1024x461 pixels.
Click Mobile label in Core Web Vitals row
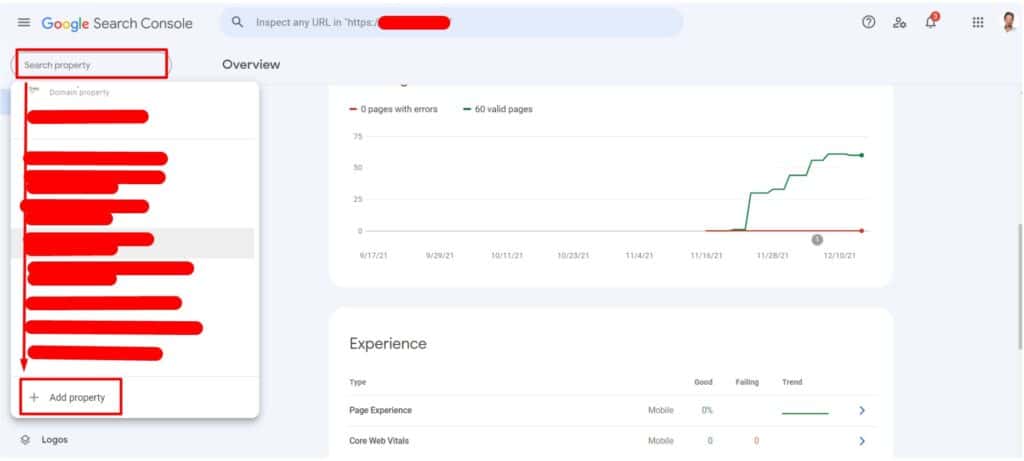coord(660,441)
